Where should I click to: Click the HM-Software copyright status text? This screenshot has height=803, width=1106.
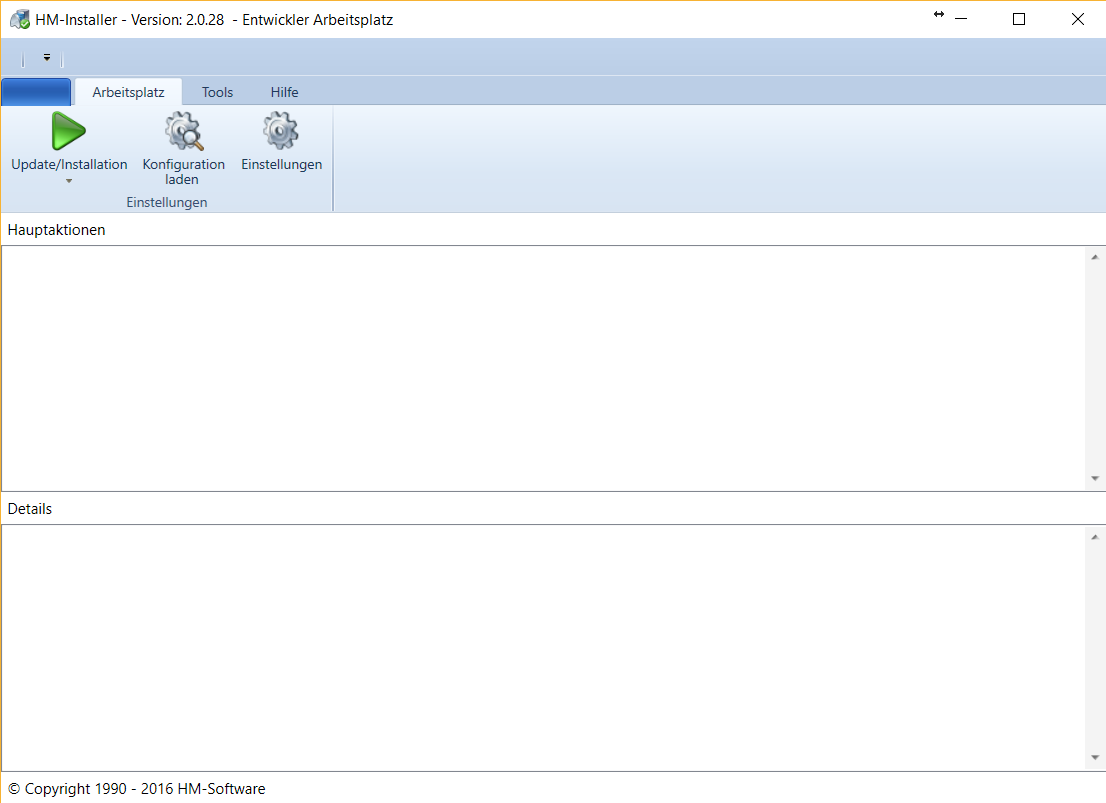coord(137,789)
